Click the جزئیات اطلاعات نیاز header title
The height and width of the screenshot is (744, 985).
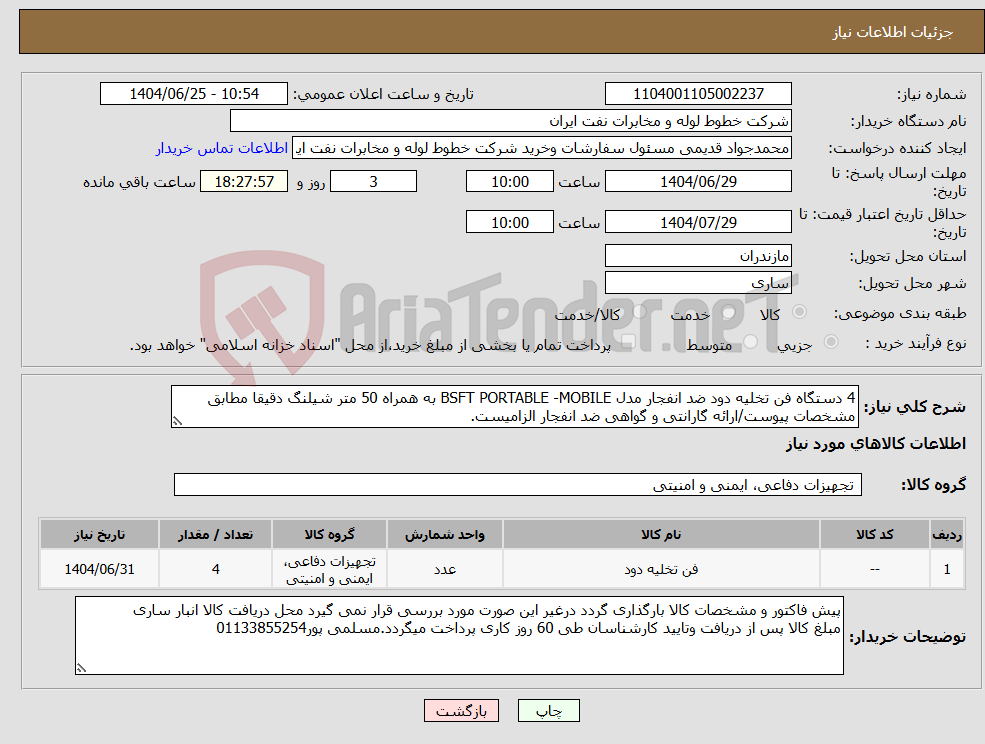coord(893,32)
